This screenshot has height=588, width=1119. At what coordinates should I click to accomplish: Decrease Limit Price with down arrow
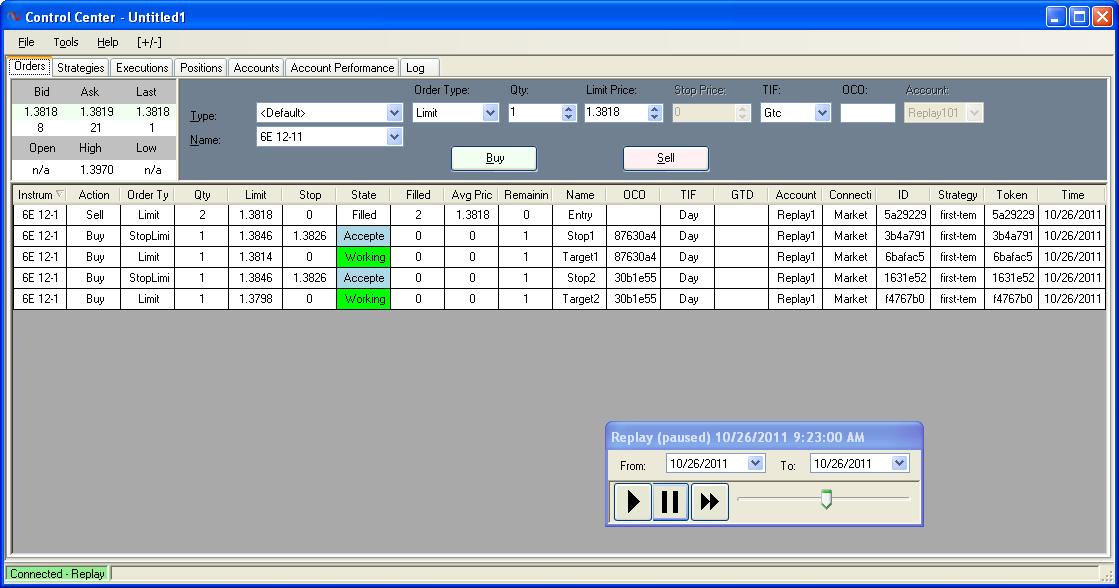[654, 117]
